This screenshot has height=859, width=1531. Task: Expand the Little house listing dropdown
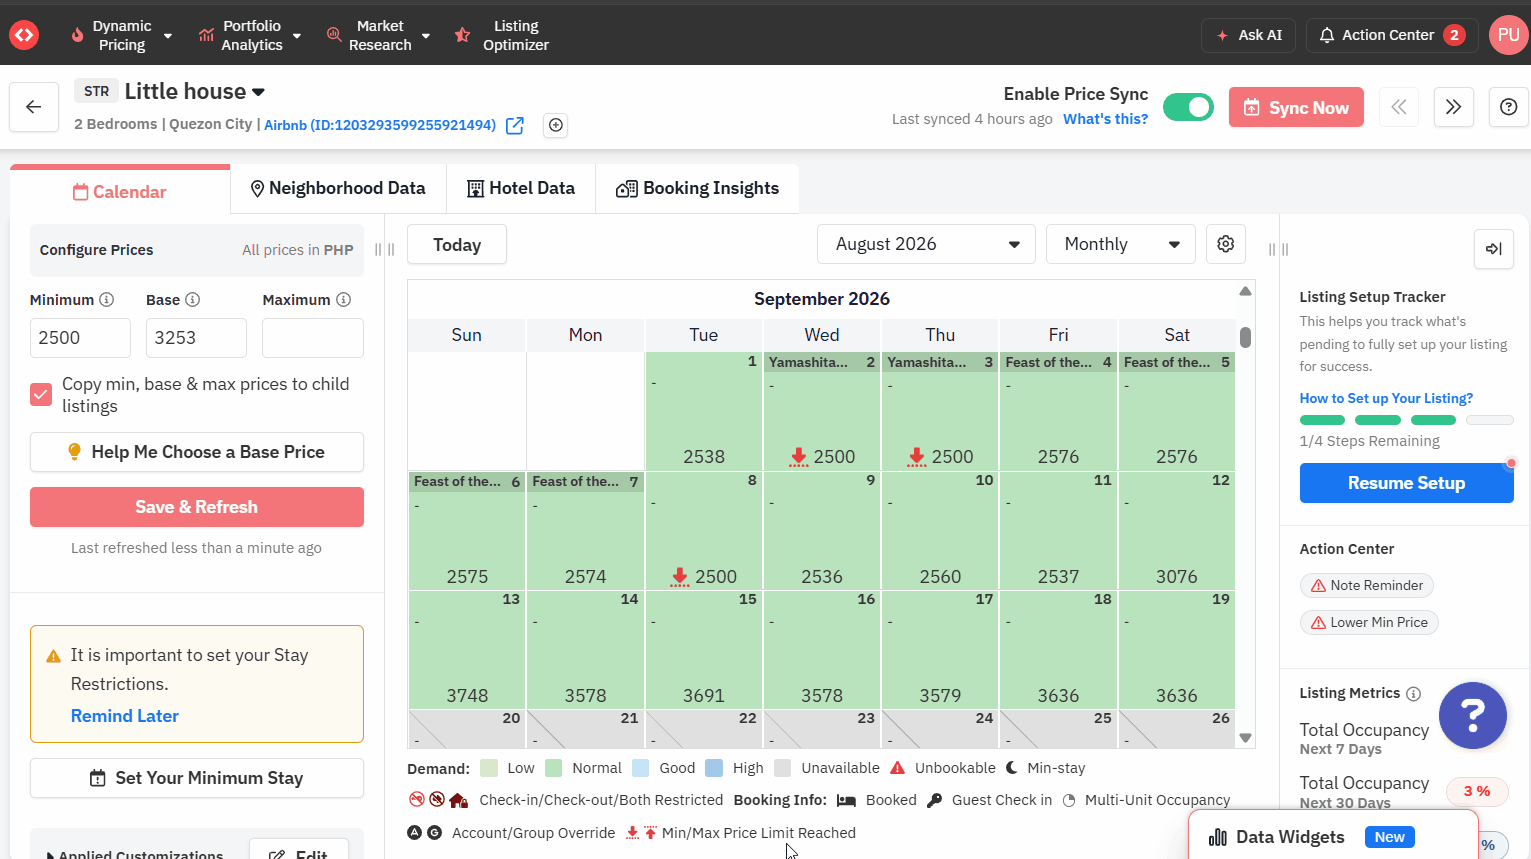click(x=258, y=92)
